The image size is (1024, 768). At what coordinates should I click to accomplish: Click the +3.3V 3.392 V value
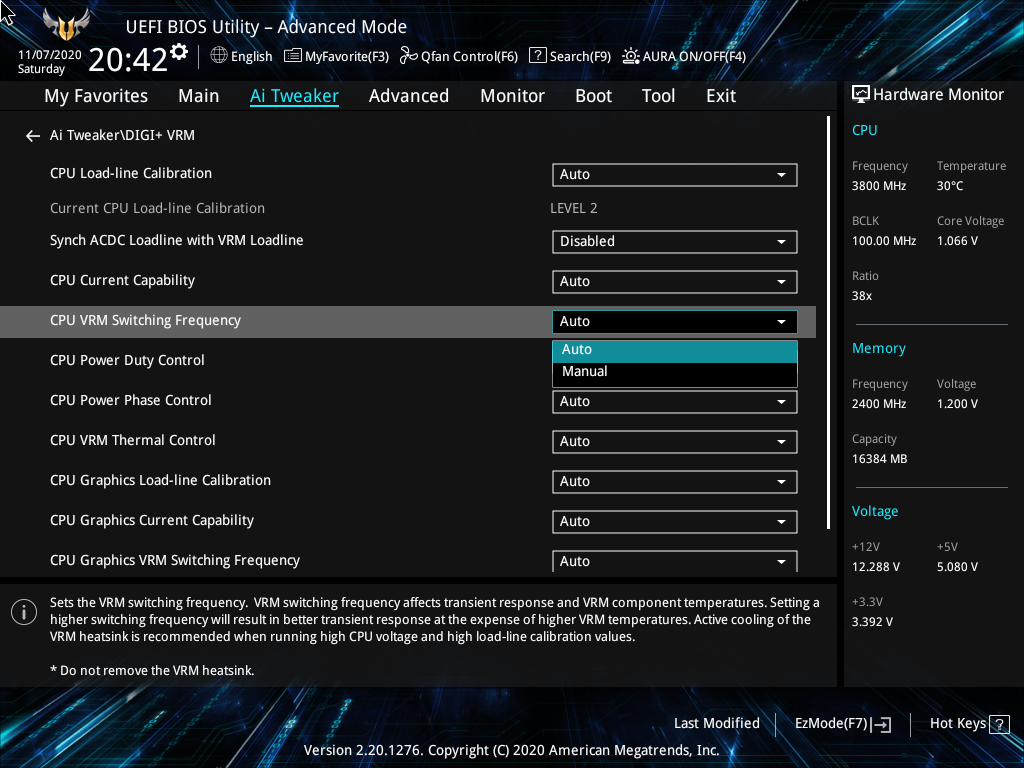pos(872,622)
